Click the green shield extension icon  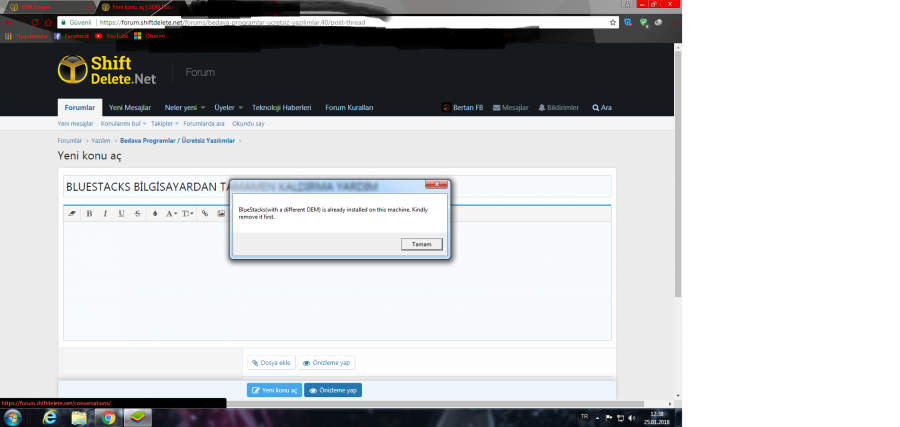click(643, 22)
